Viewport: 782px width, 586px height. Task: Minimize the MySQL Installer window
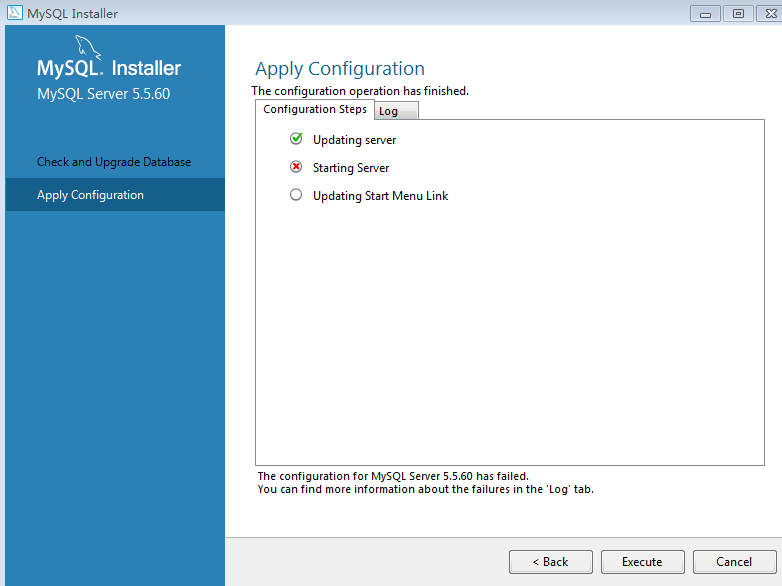pyautogui.click(x=707, y=13)
